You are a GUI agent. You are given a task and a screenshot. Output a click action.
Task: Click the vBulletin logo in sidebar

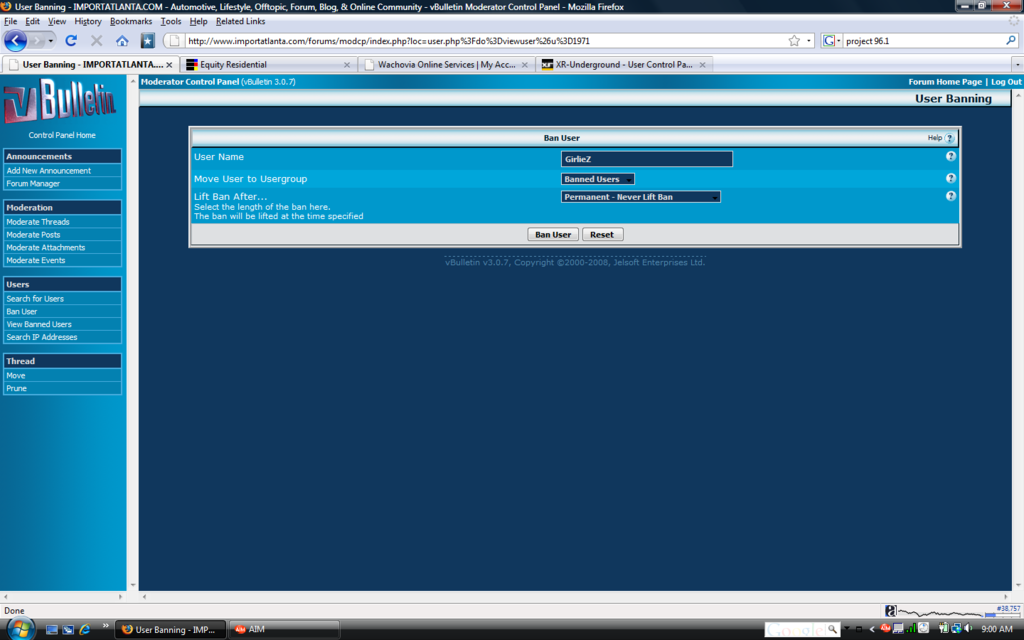60,104
